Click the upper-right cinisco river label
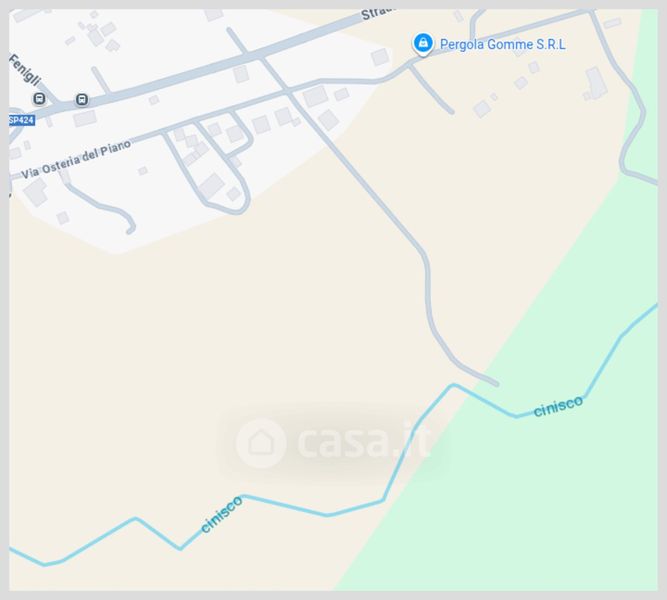Image resolution: width=667 pixels, height=600 pixels. [x=558, y=406]
